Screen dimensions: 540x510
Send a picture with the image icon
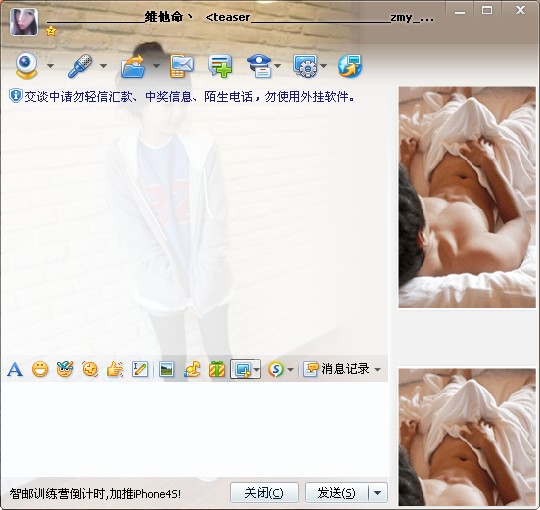[166, 370]
